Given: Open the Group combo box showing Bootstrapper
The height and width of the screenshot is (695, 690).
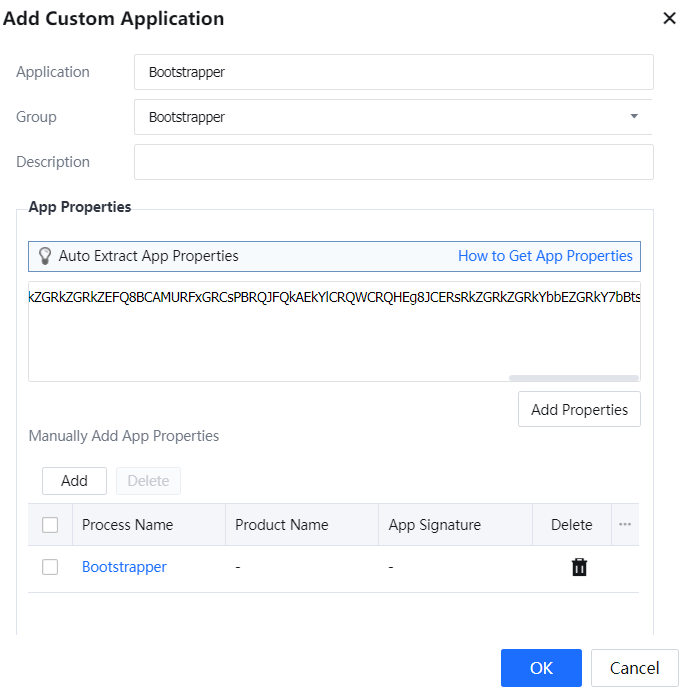Looking at the screenshot, I should [380, 117].
